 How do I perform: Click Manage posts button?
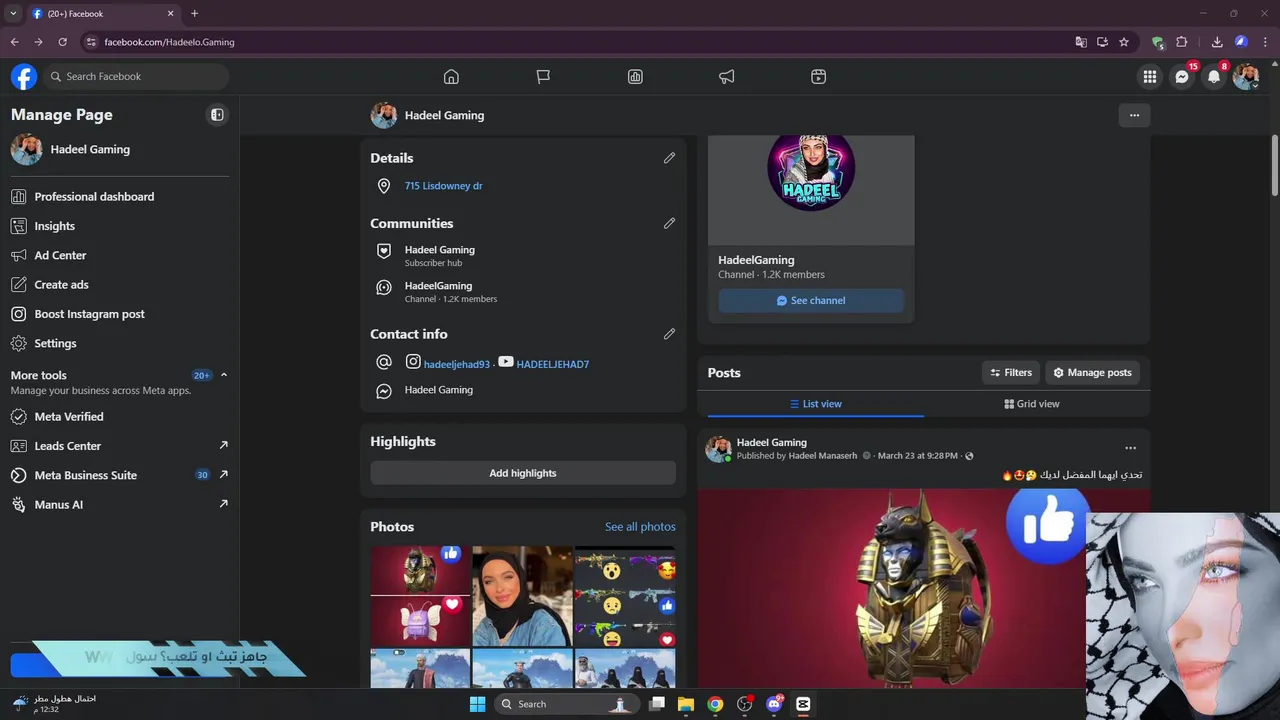[x=1092, y=373]
